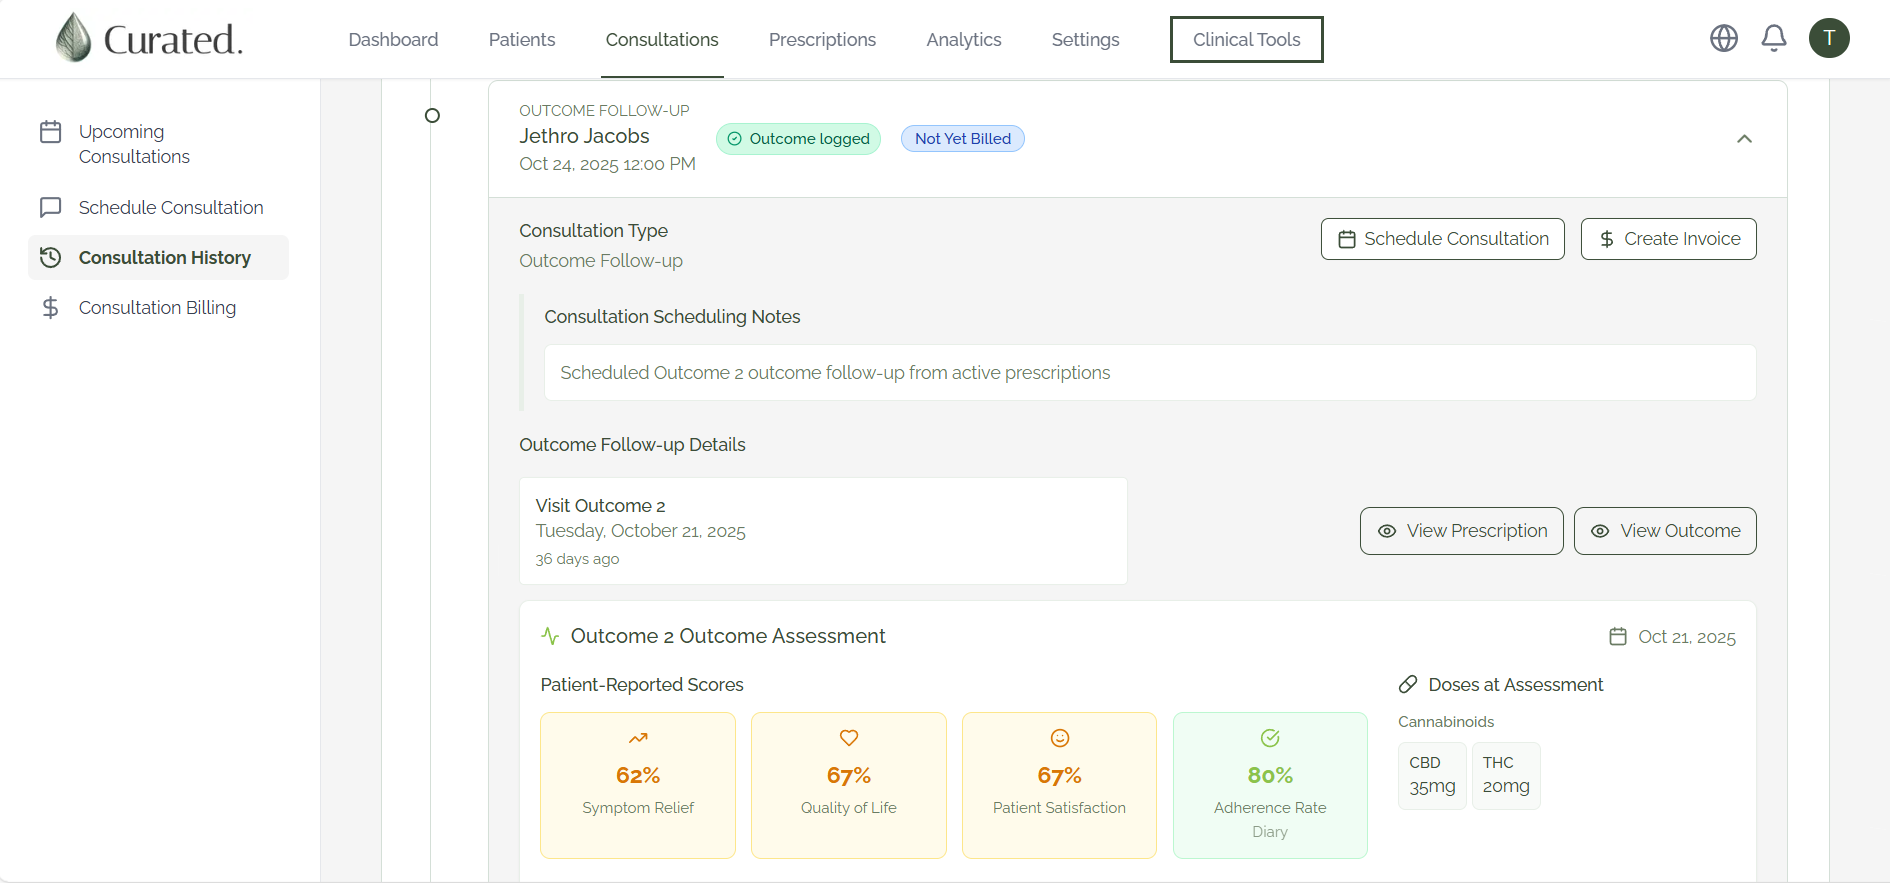The image size is (1890, 883).
Task: Click View Outcome button
Action: pos(1665,531)
